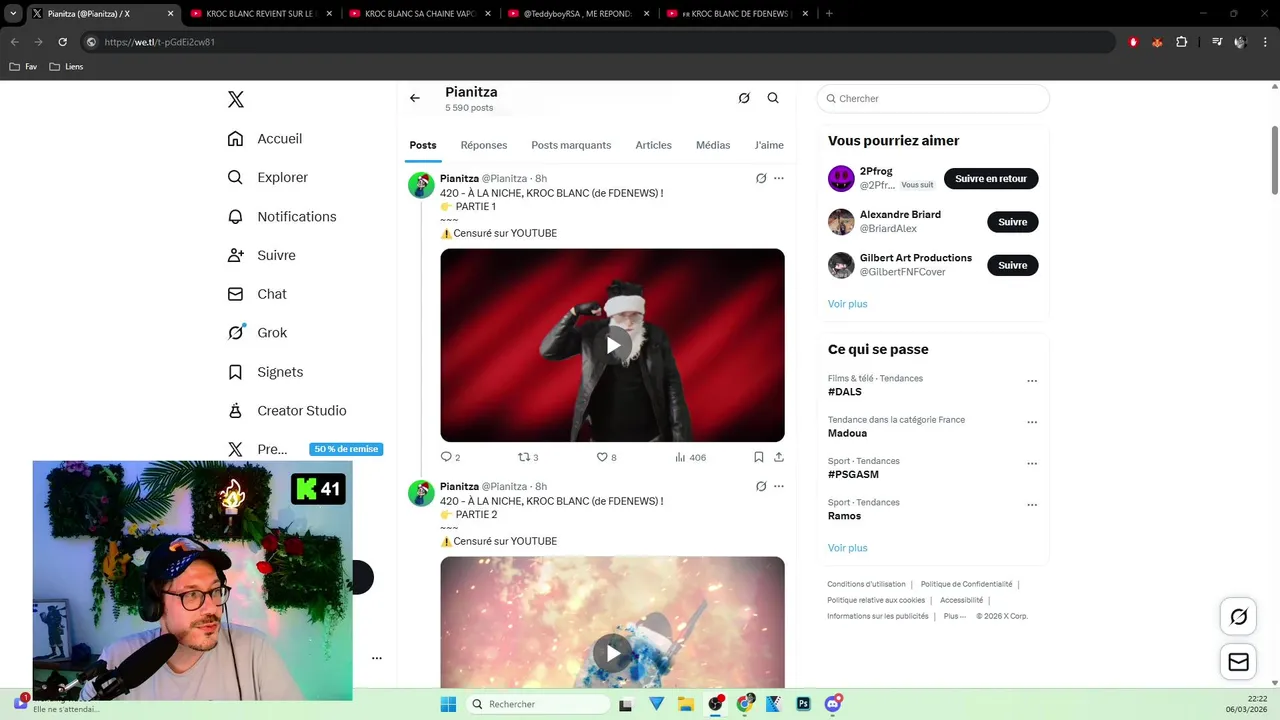The width and height of the screenshot is (1280, 720).
Task: Click Voir plus under suggestions
Action: click(848, 304)
